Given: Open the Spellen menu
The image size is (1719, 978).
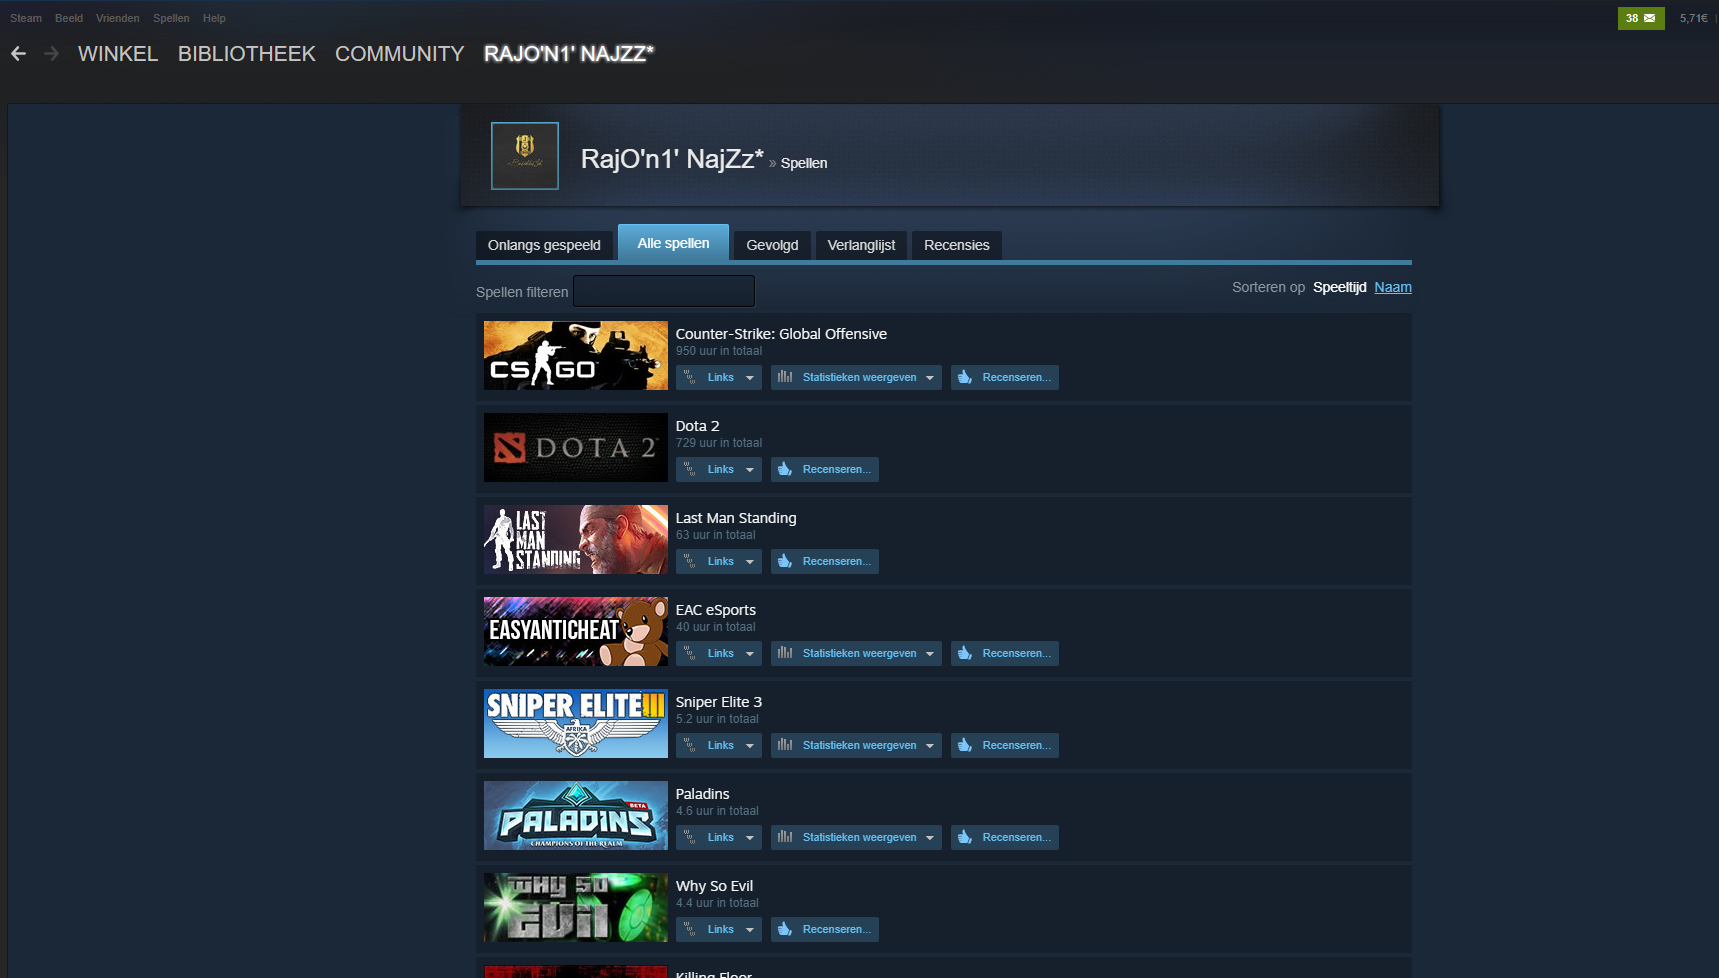Looking at the screenshot, I should (x=171, y=18).
